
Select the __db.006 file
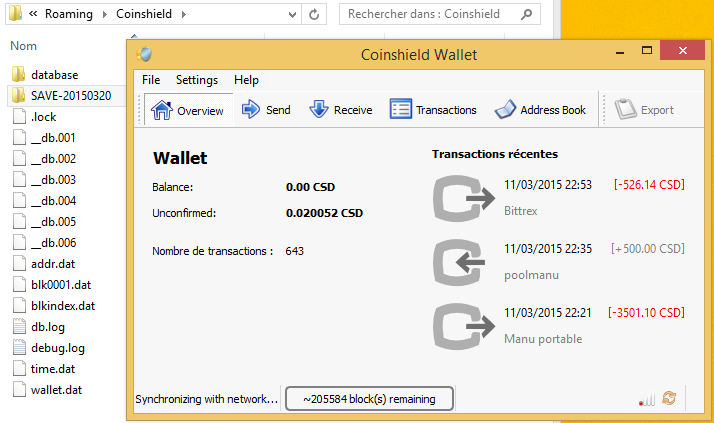coord(53,243)
